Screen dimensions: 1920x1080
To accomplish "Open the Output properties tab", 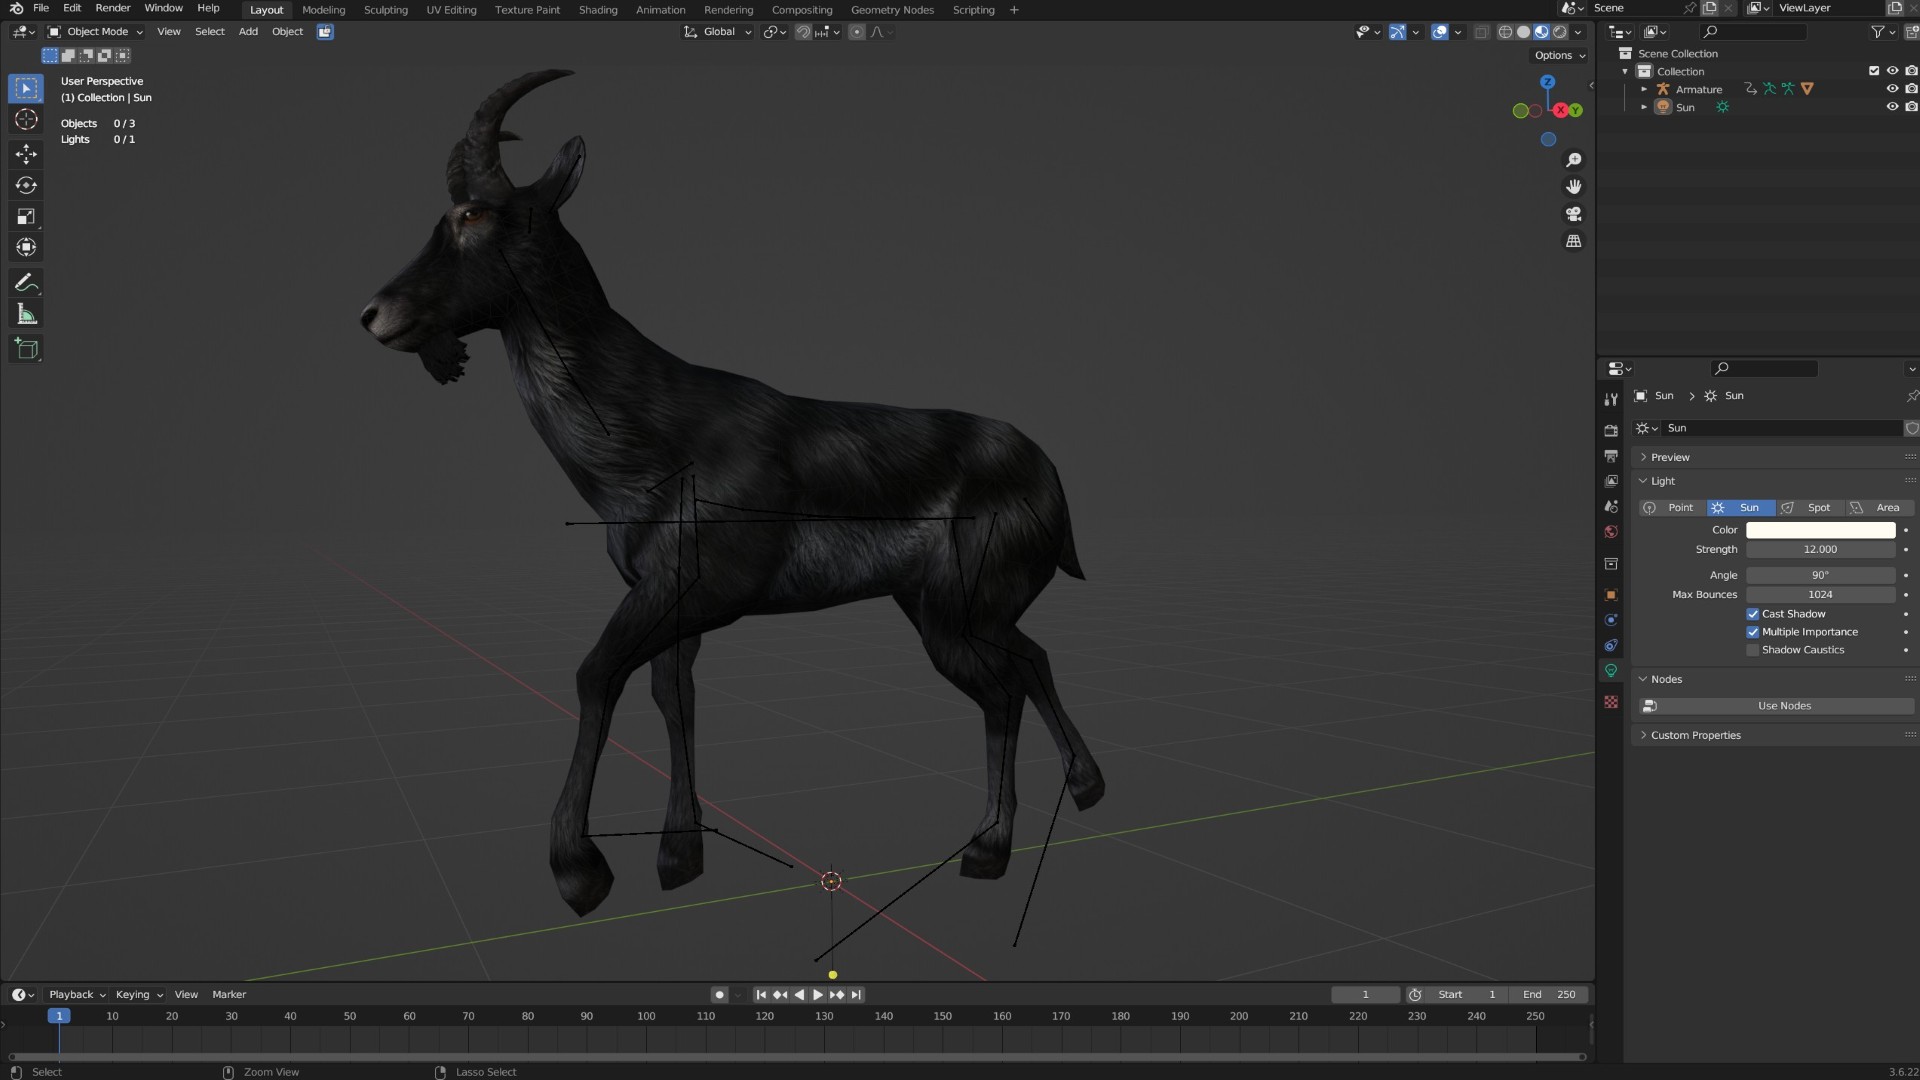I will (x=1610, y=456).
